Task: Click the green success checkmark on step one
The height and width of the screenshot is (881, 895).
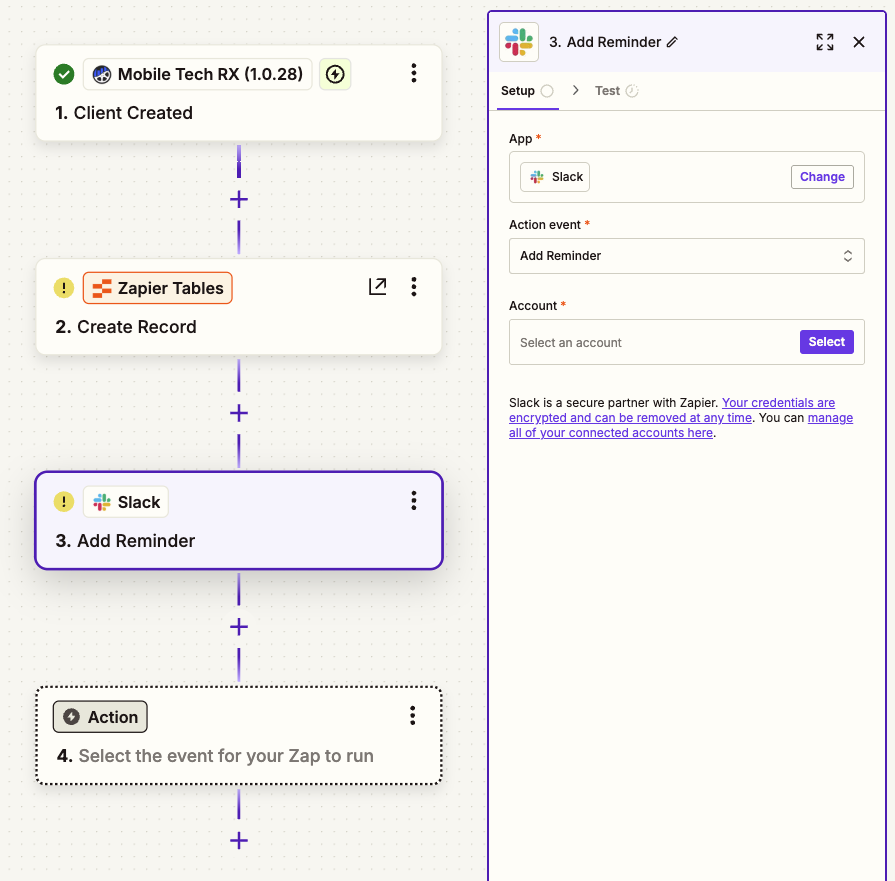Action: pyautogui.click(x=63, y=73)
